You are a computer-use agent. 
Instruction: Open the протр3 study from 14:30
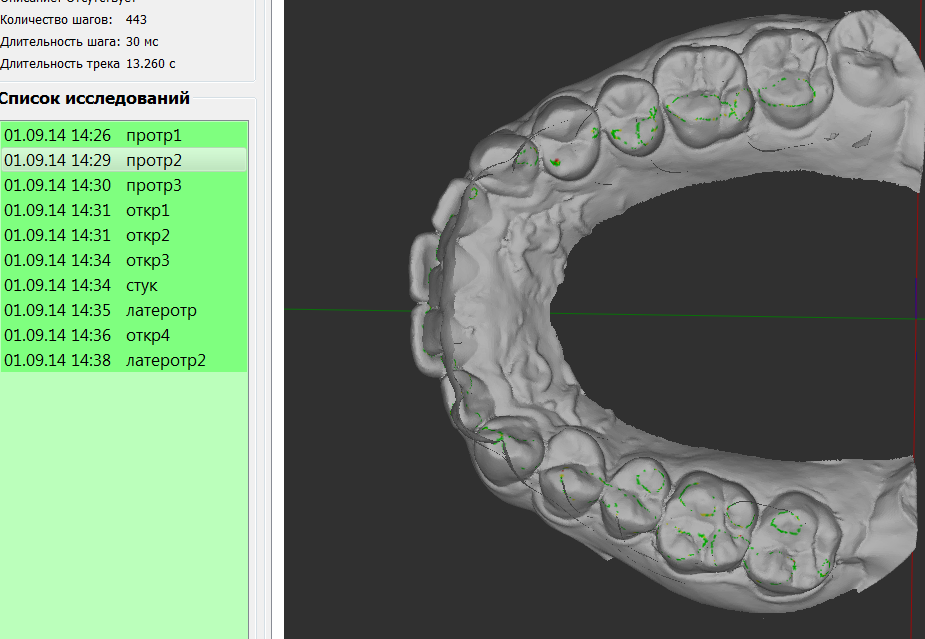[x=124, y=185]
